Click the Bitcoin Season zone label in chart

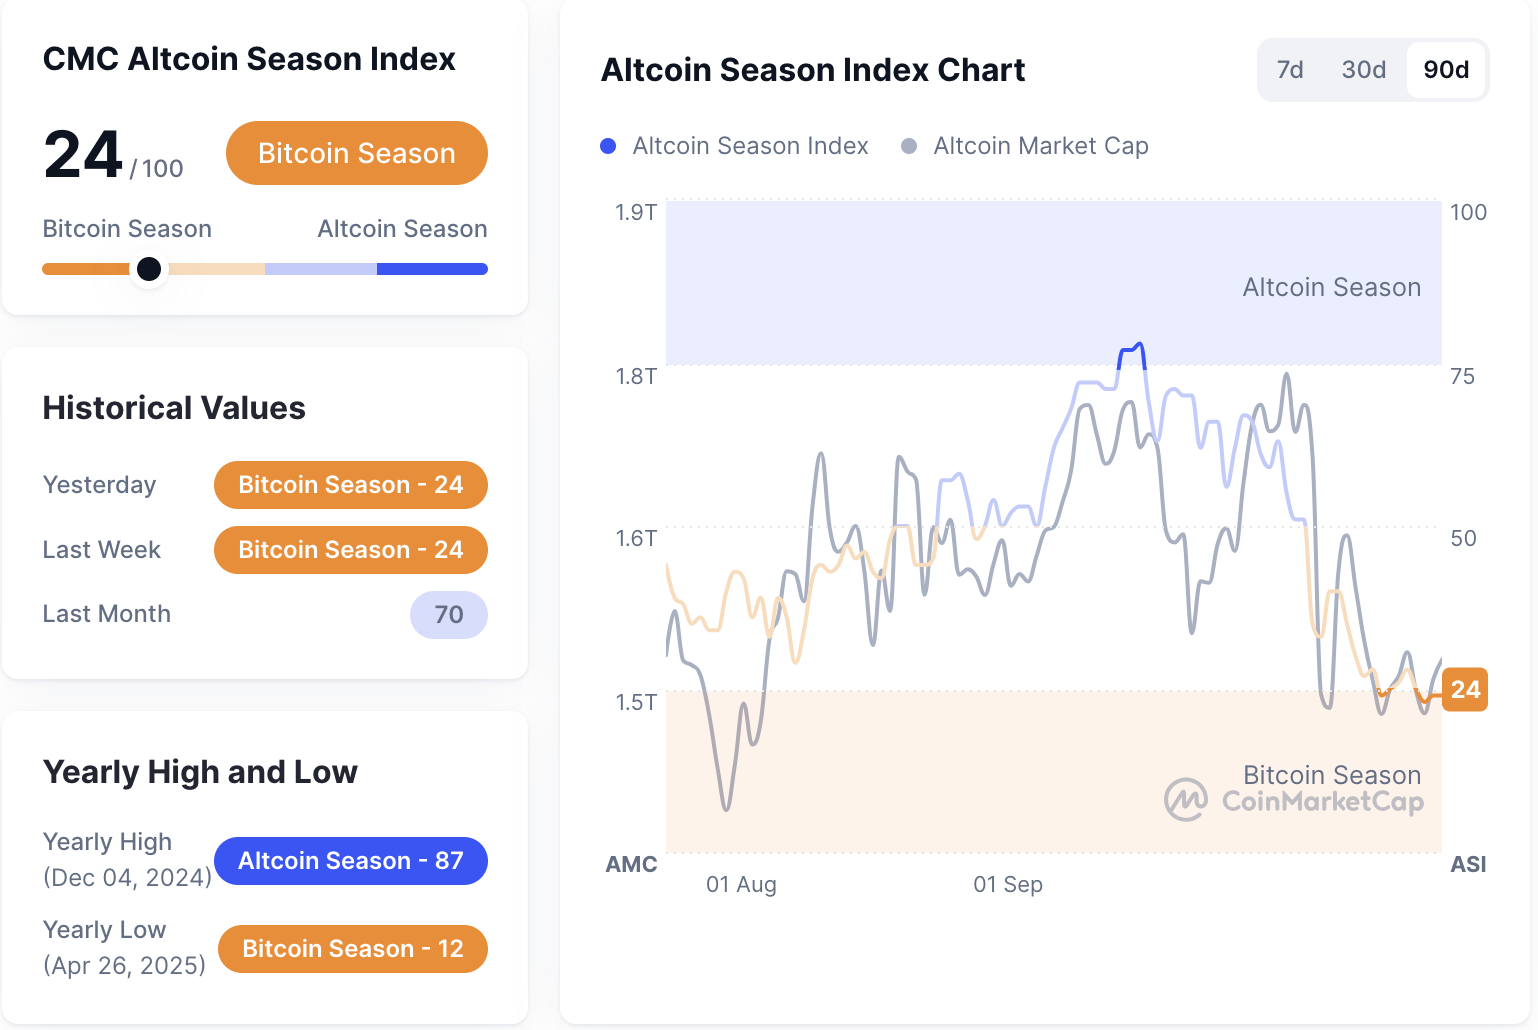pyautogui.click(x=1331, y=775)
